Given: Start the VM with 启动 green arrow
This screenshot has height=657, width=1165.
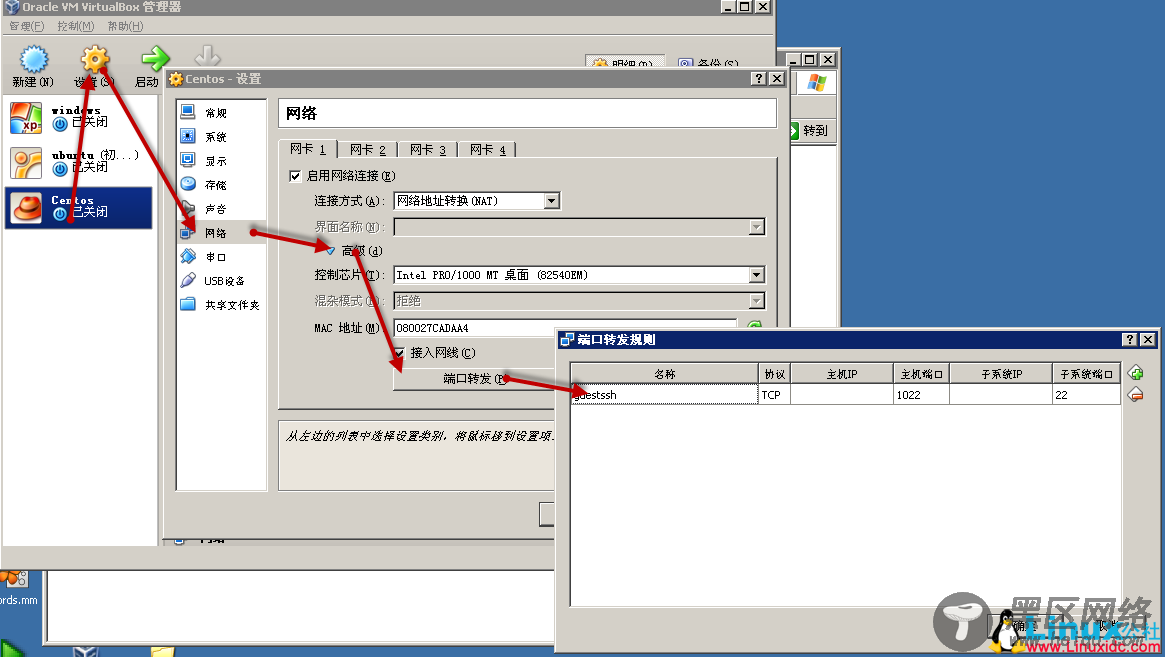Looking at the screenshot, I should pyautogui.click(x=155, y=58).
